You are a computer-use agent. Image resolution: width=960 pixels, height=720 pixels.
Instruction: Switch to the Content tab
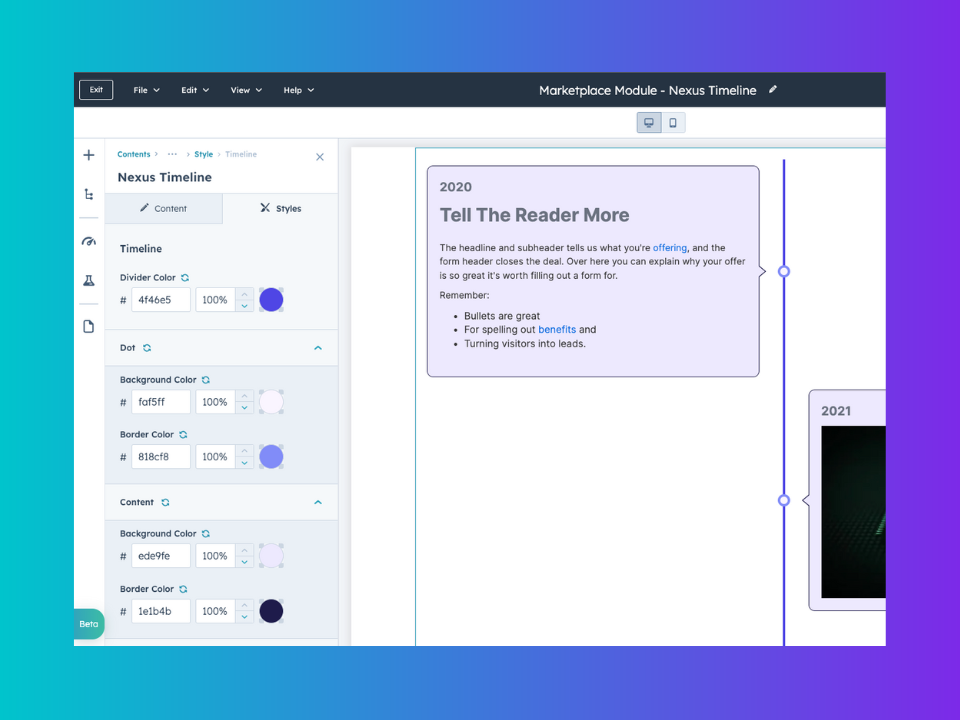pyautogui.click(x=163, y=209)
